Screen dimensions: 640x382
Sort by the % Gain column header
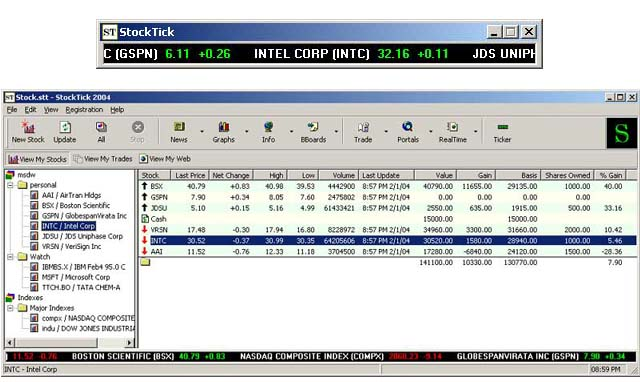click(610, 175)
